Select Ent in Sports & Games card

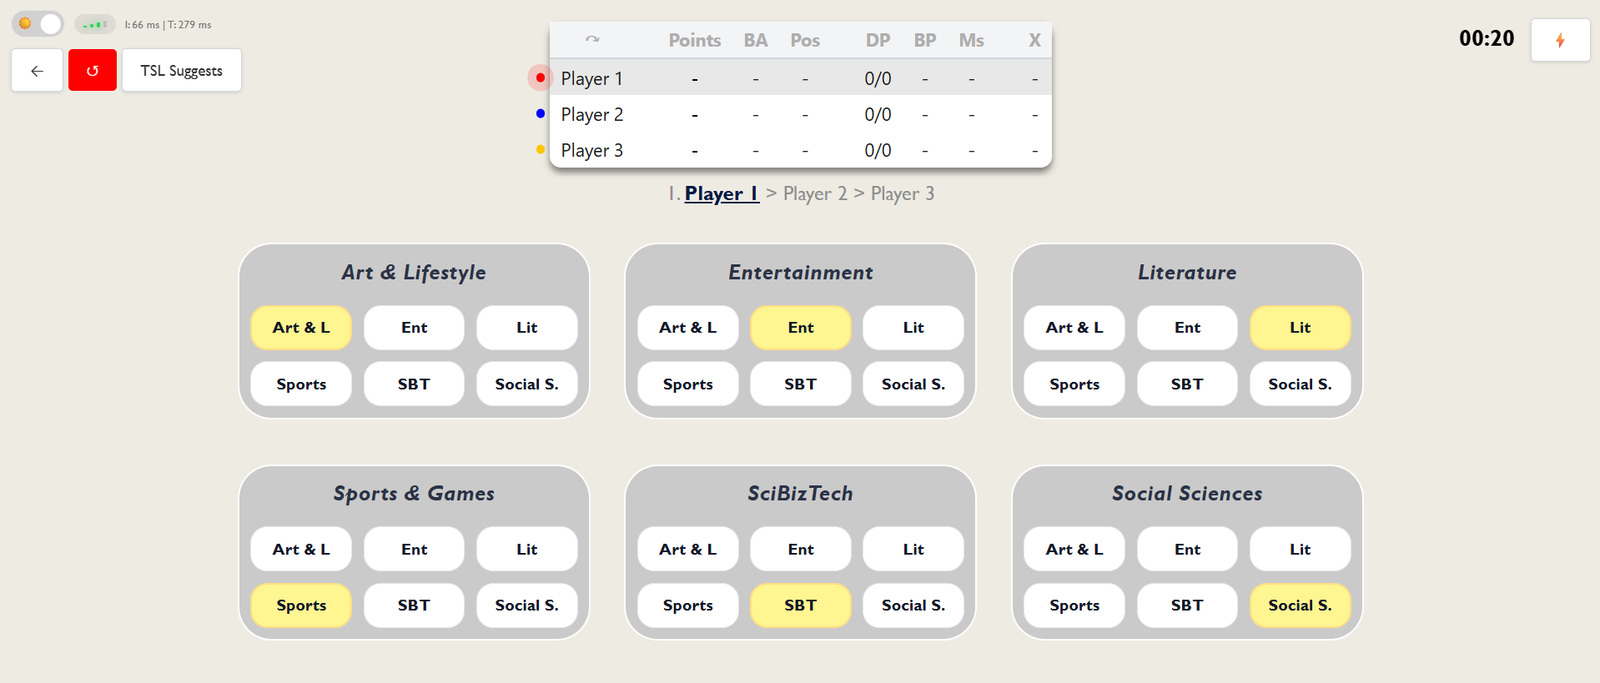pyautogui.click(x=414, y=549)
